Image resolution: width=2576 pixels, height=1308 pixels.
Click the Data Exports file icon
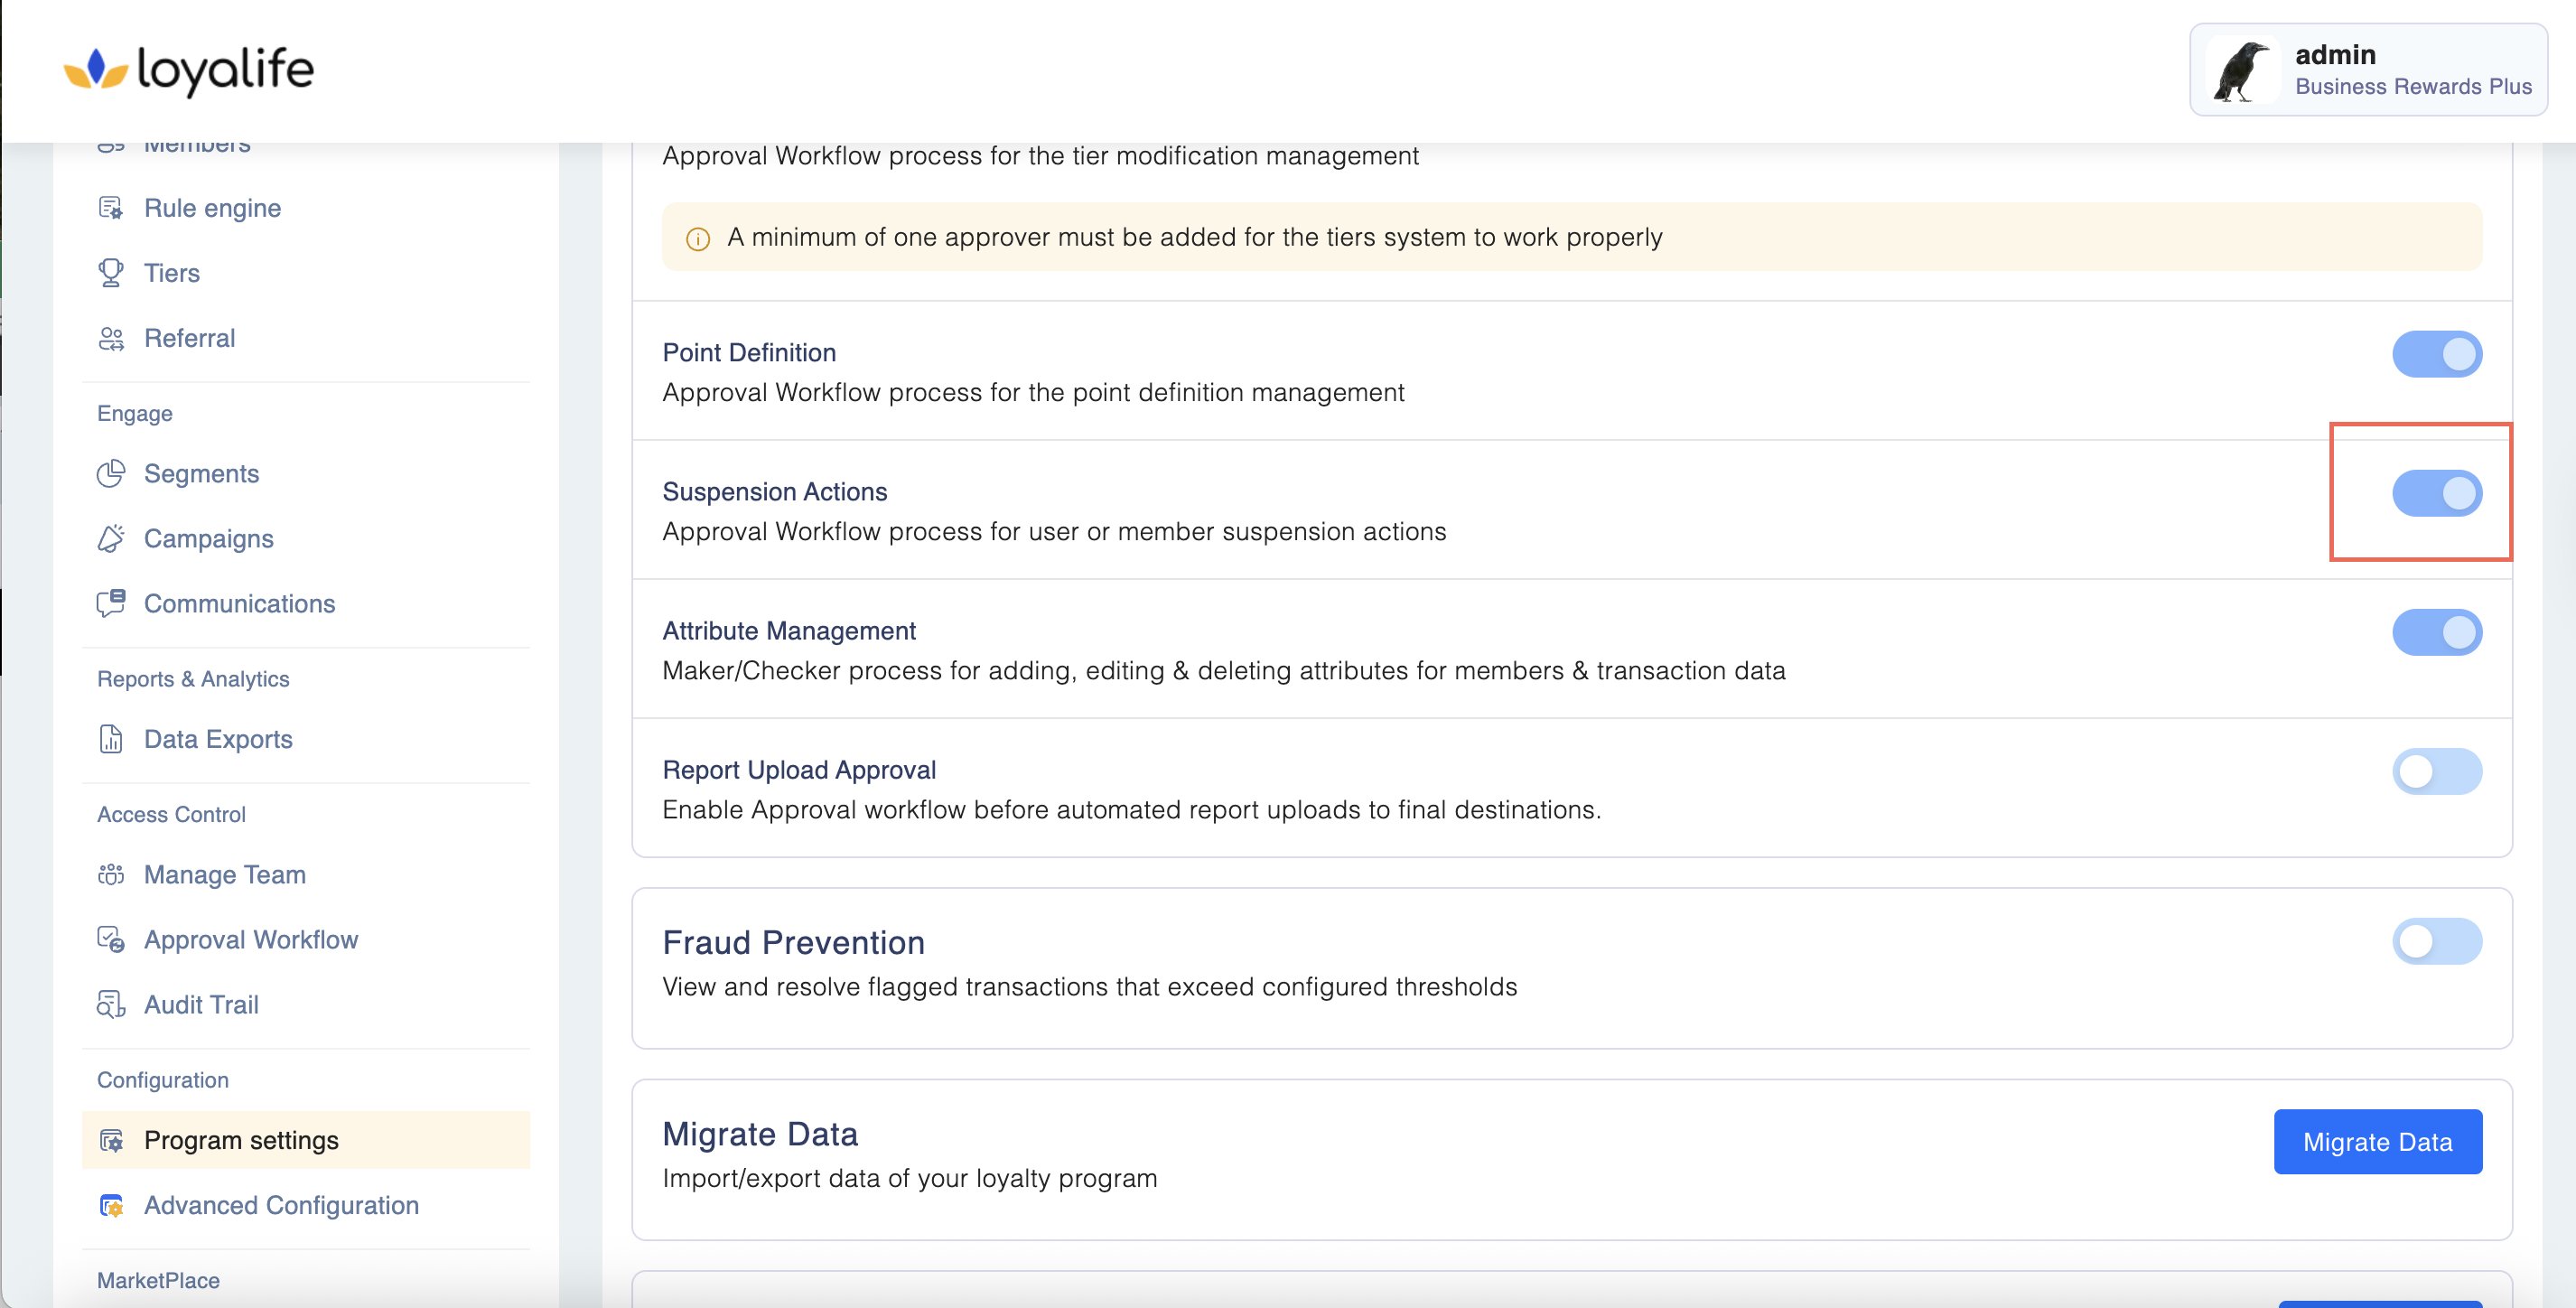click(110, 739)
